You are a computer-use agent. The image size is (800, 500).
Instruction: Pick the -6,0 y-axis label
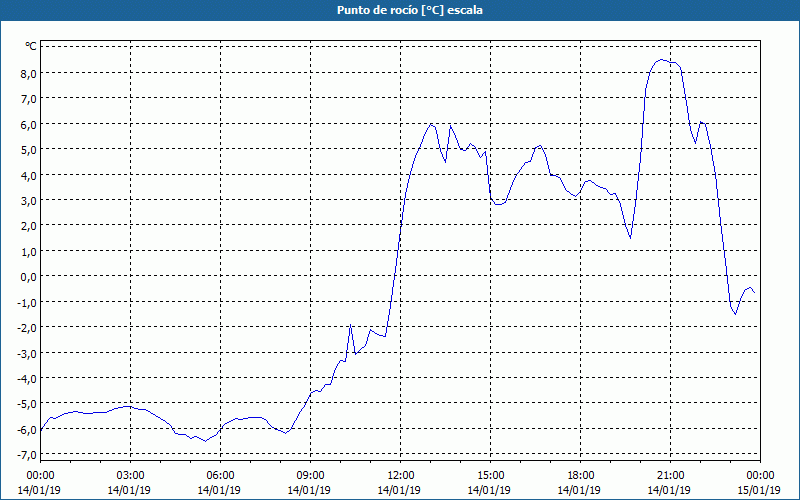click(x=27, y=430)
